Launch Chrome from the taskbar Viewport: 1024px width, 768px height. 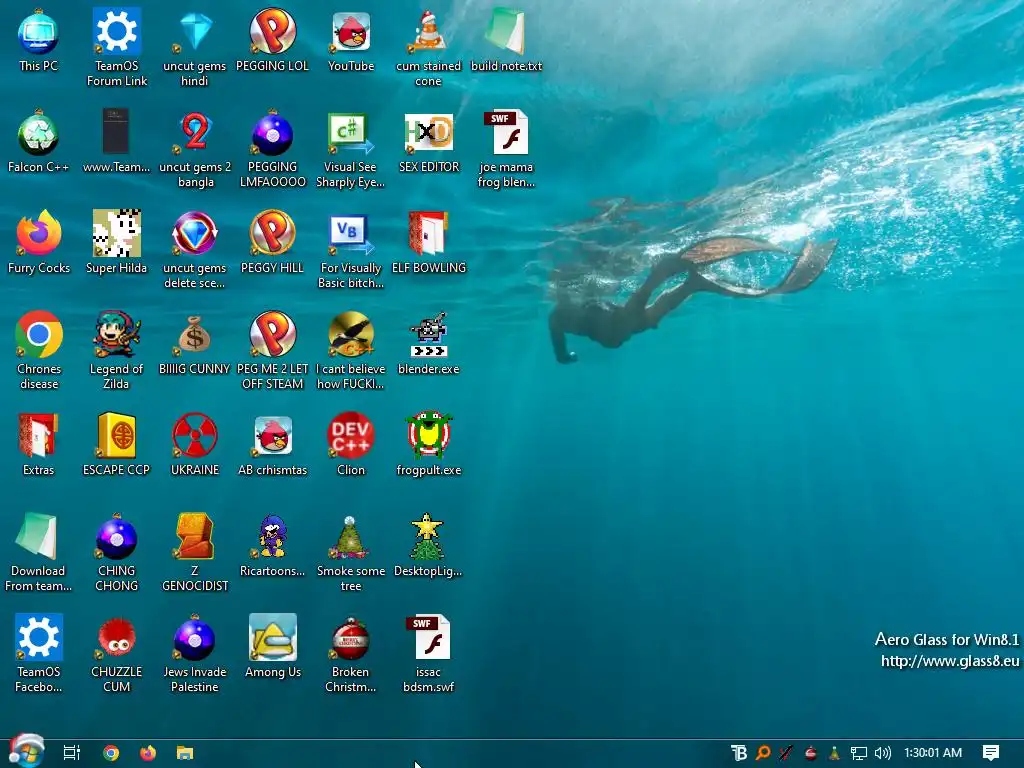coord(111,753)
